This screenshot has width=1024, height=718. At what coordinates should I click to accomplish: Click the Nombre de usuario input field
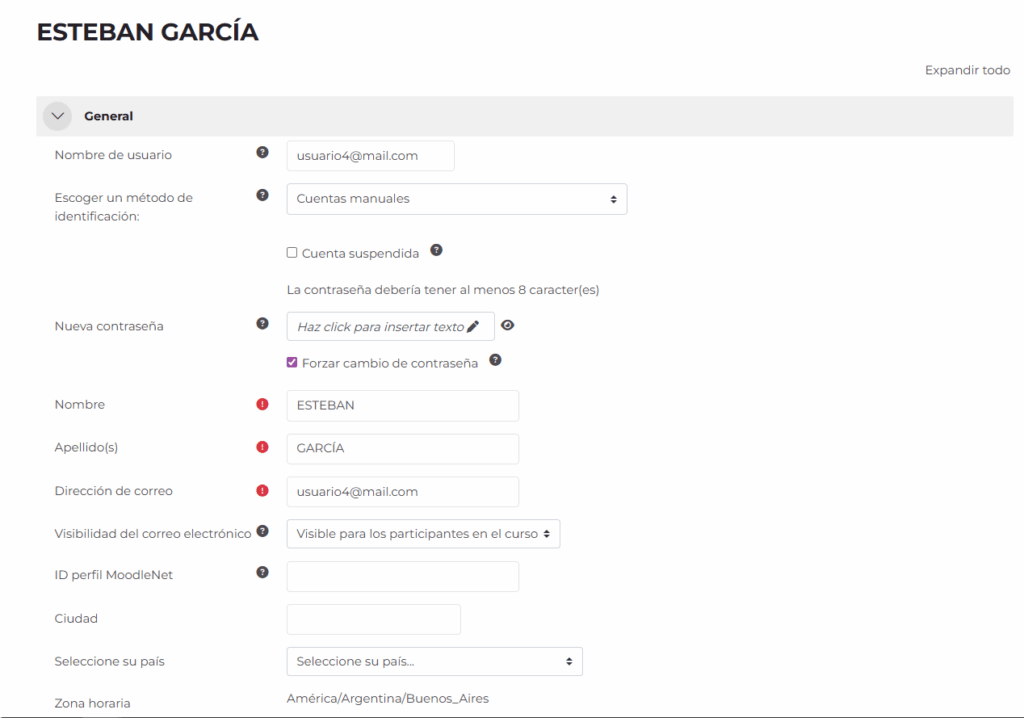click(370, 156)
